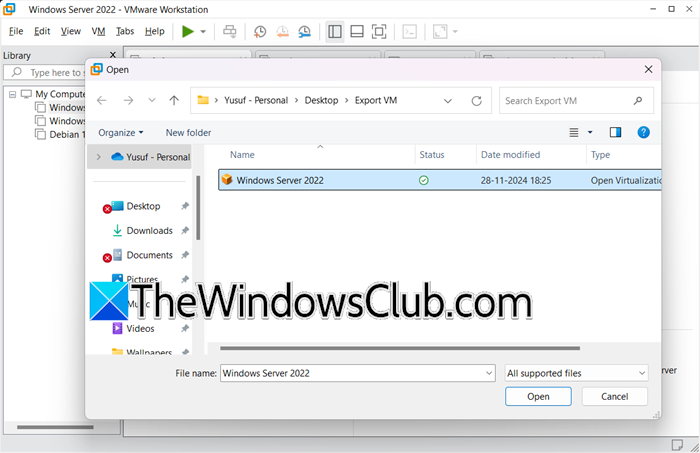Open the Organize dropdown menu
The width and height of the screenshot is (700, 453).
pos(121,133)
